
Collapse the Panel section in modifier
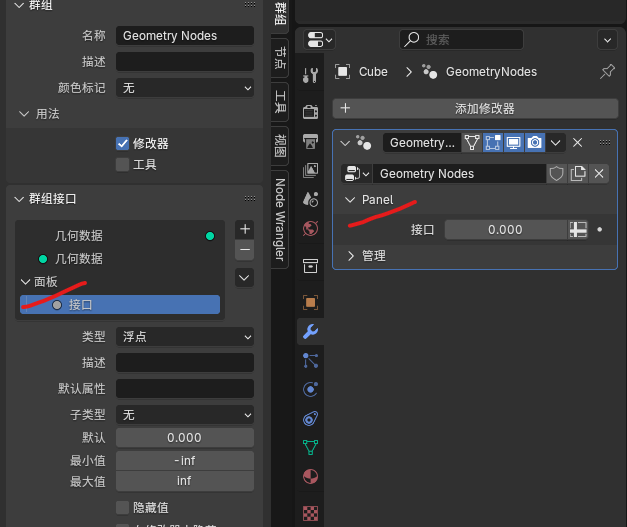click(350, 200)
